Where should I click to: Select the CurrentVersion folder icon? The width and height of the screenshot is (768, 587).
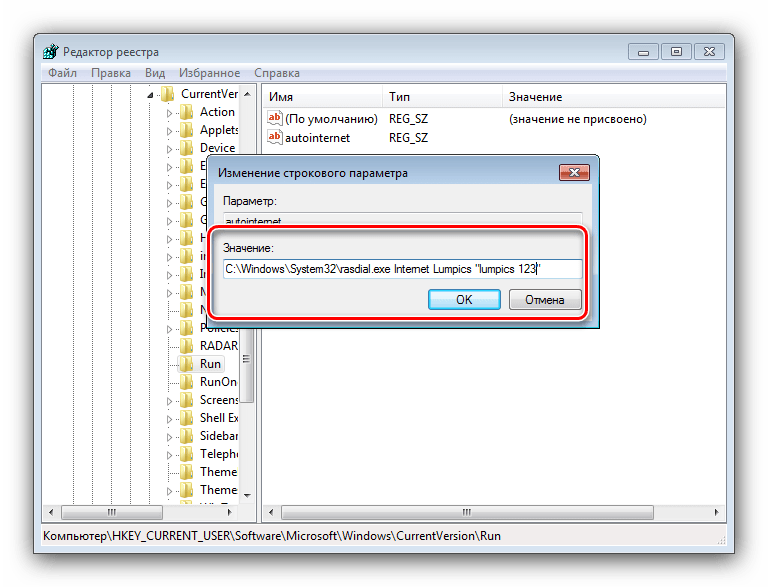pos(168,94)
